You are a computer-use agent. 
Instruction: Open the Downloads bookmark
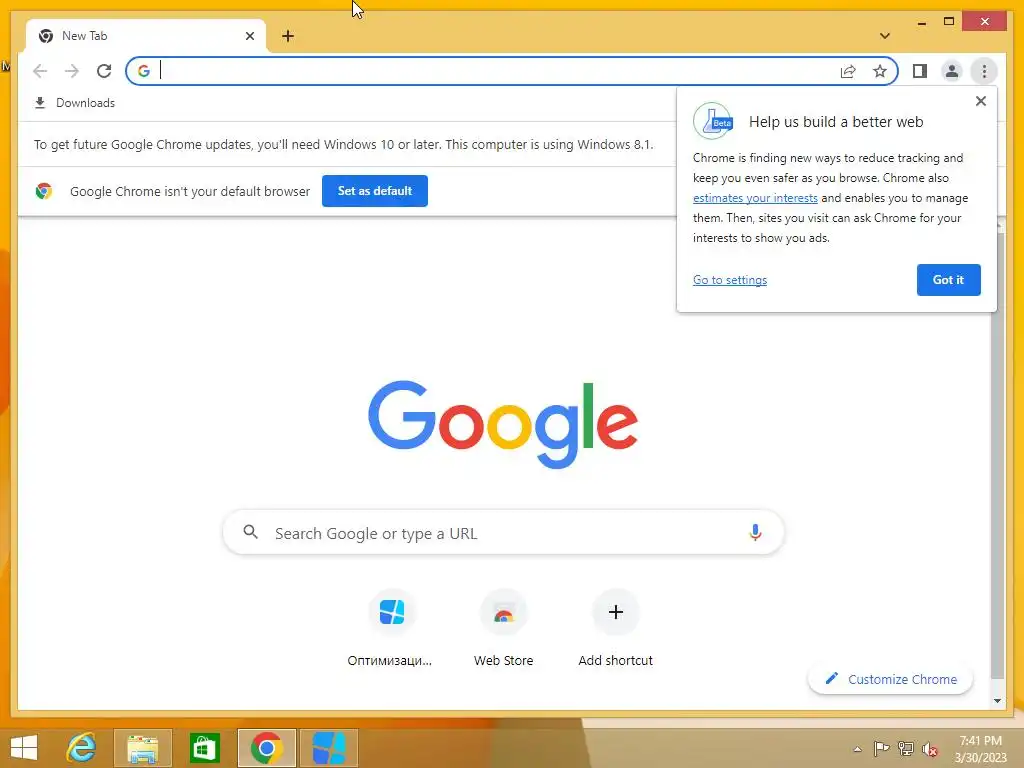(74, 103)
